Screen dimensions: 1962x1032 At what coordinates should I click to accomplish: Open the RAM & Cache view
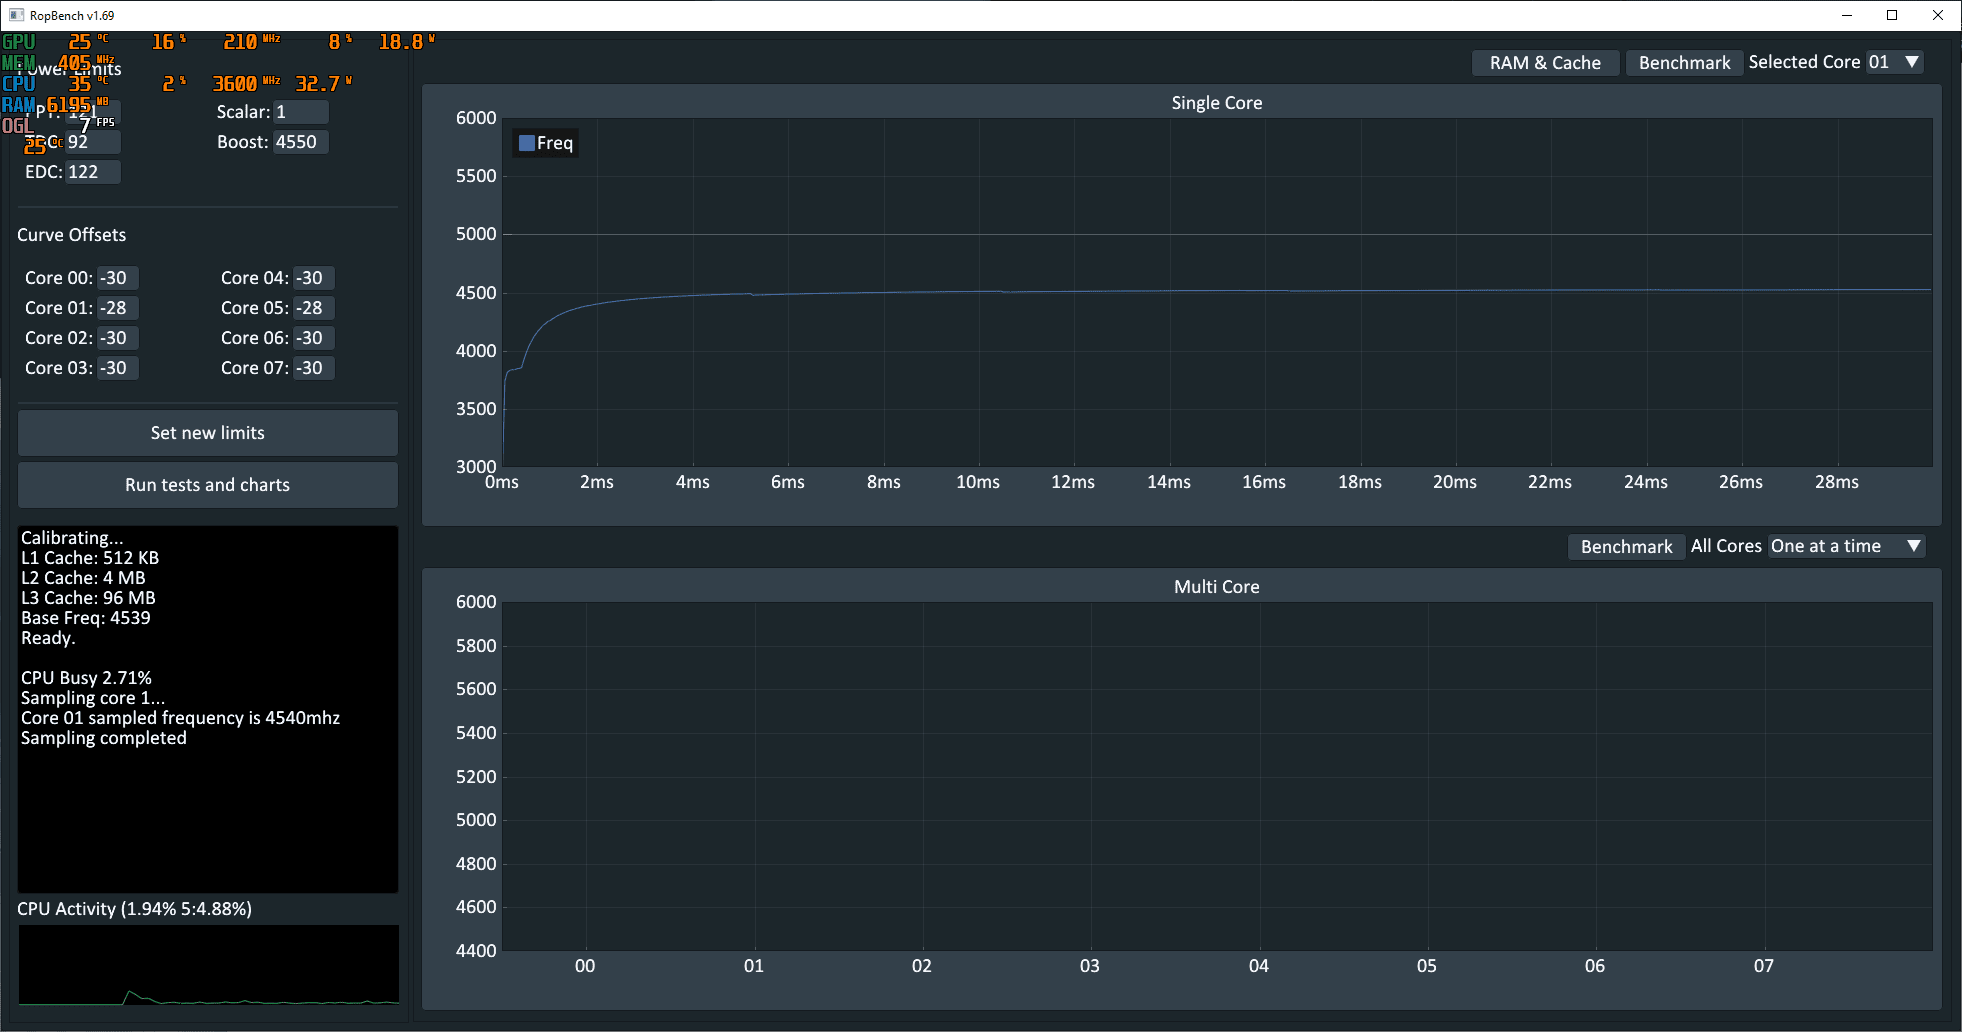click(1545, 63)
